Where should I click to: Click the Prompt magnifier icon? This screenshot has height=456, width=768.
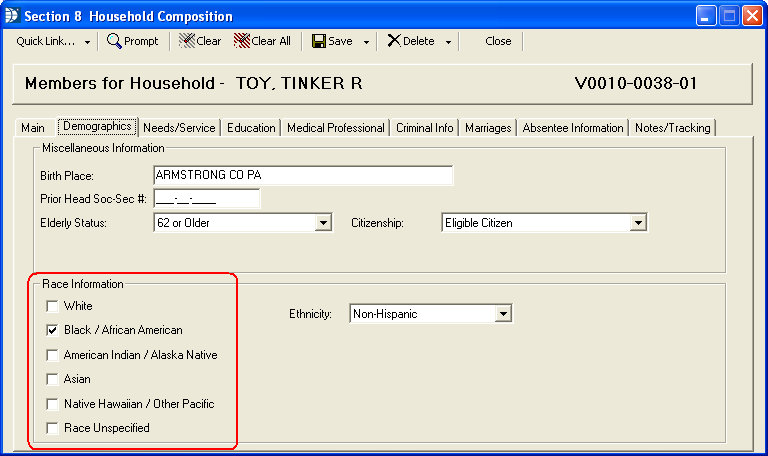coord(114,41)
